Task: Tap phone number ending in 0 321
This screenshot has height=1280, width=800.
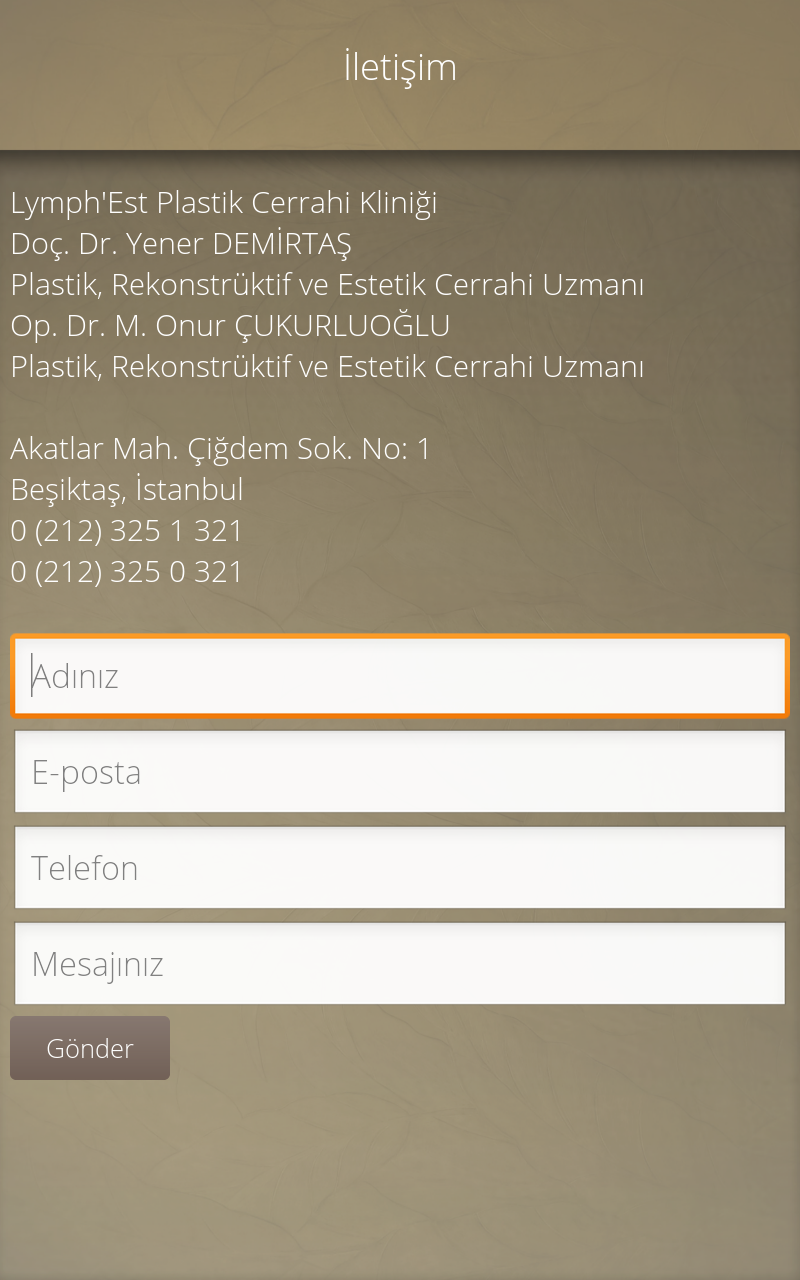Action: pyautogui.click(x=127, y=572)
